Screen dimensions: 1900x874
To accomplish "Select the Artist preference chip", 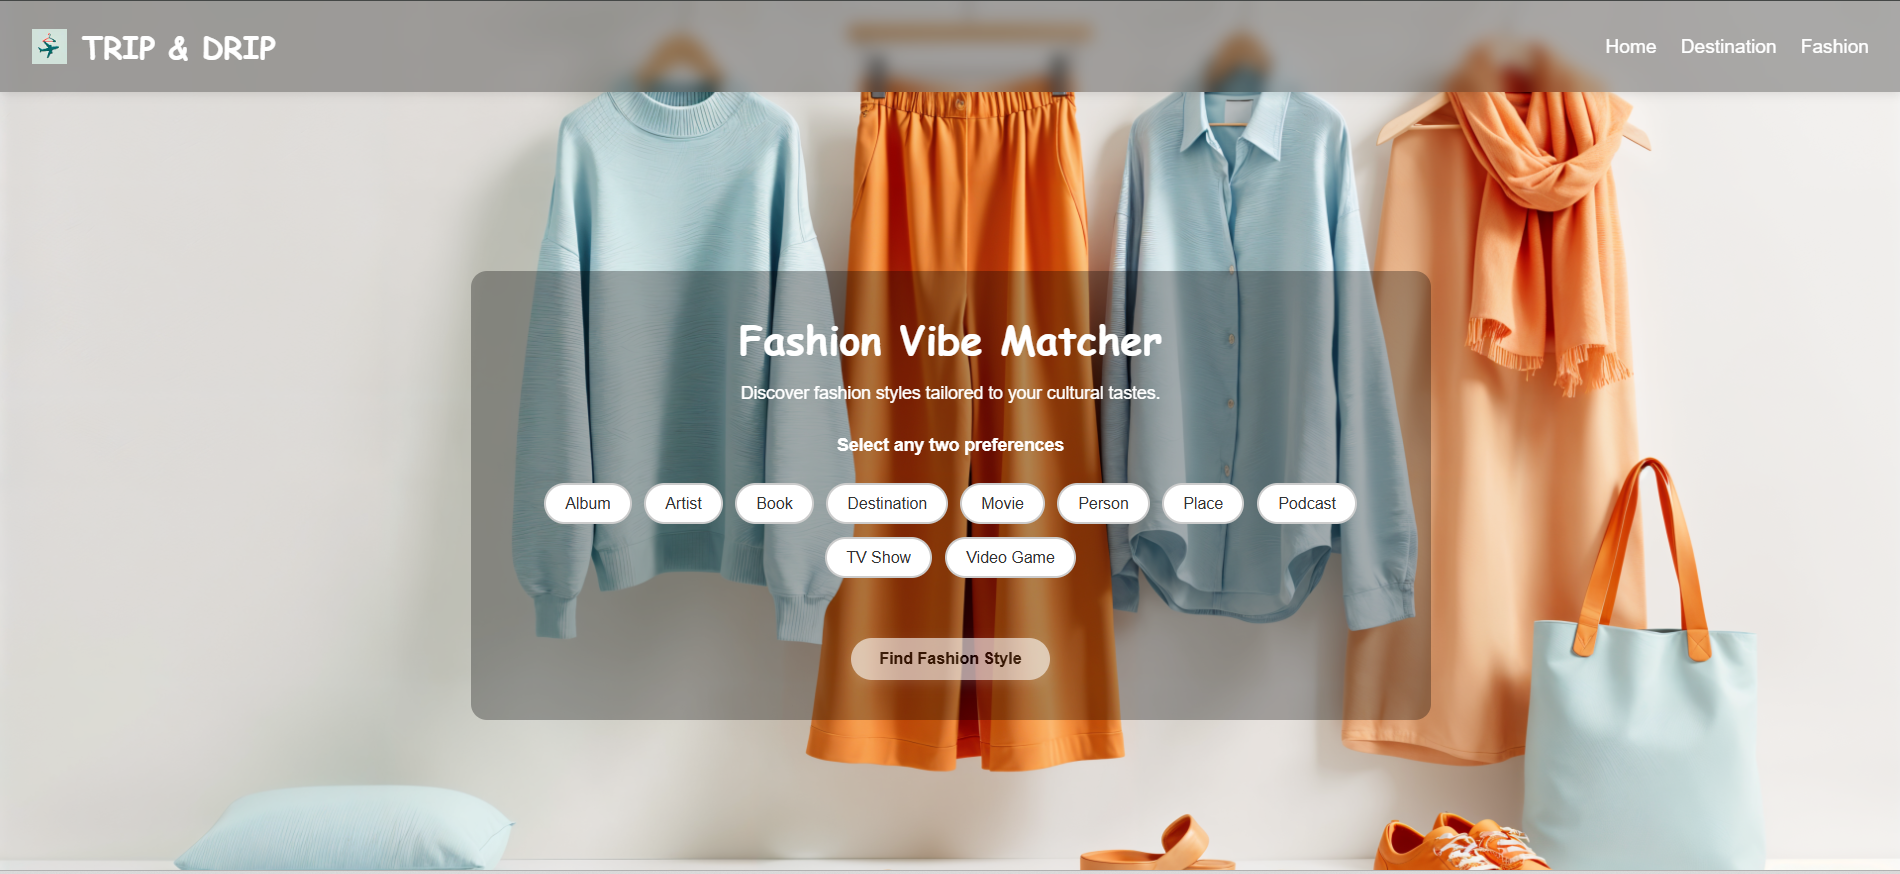I will [x=683, y=504].
